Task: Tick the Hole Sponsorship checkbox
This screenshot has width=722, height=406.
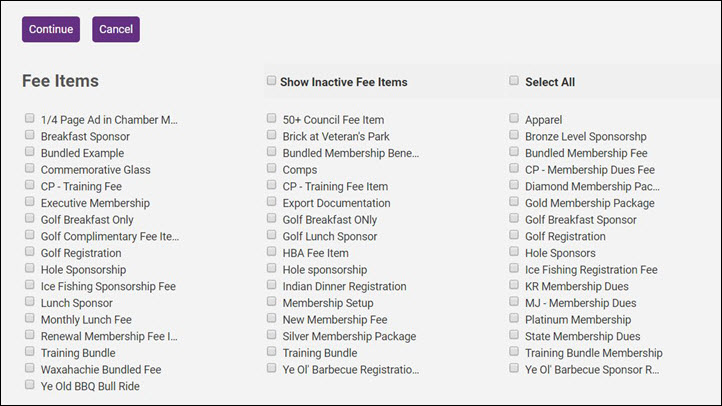Action: (30, 269)
